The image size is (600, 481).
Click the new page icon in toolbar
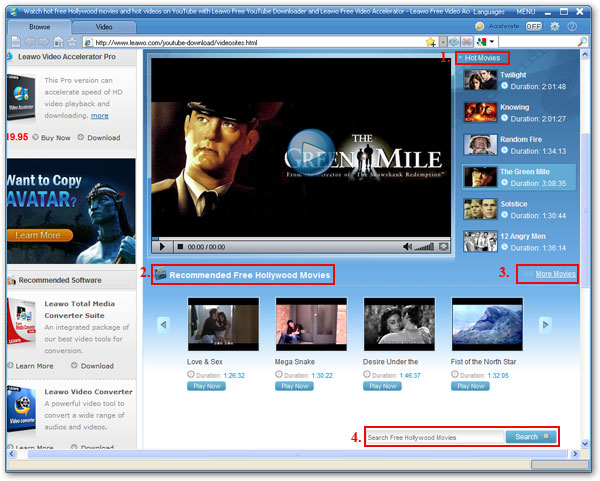(16, 42)
